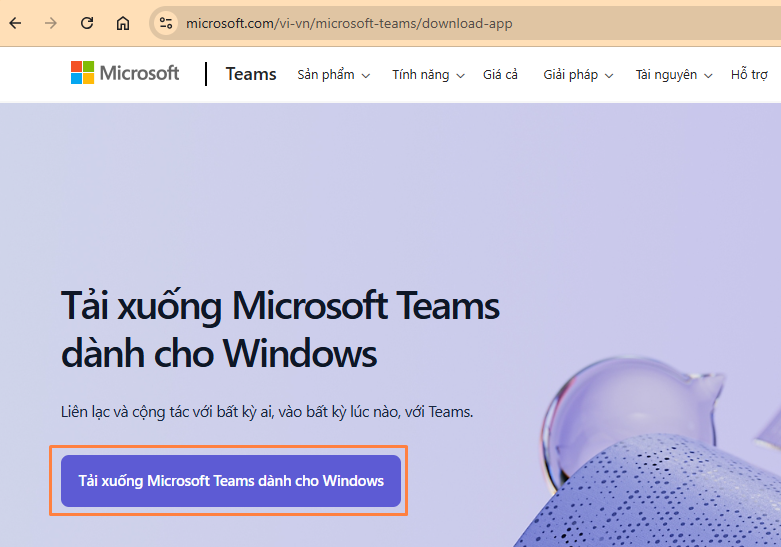The height and width of the screenshot is (547, 781).
Task: Open the Teams product home link
Action: [x=251, y=74]
